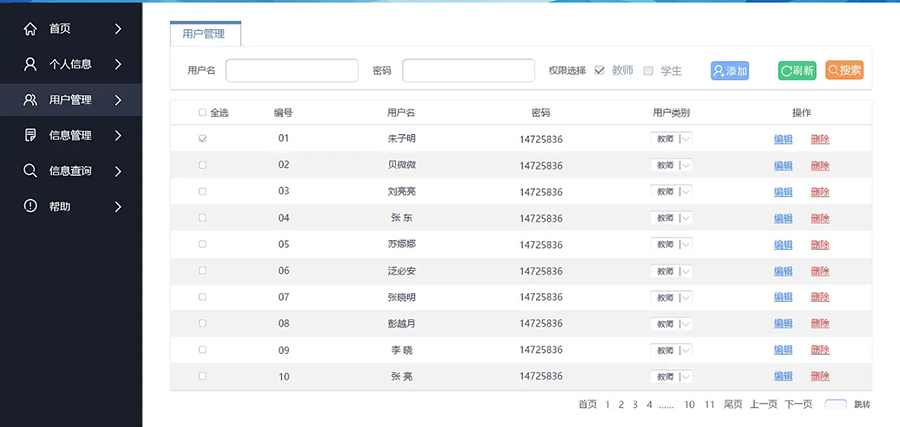Click the 信息管理 document icon
Image resolution: width=900 pixels, height=427 pixels.
point(30,135)
